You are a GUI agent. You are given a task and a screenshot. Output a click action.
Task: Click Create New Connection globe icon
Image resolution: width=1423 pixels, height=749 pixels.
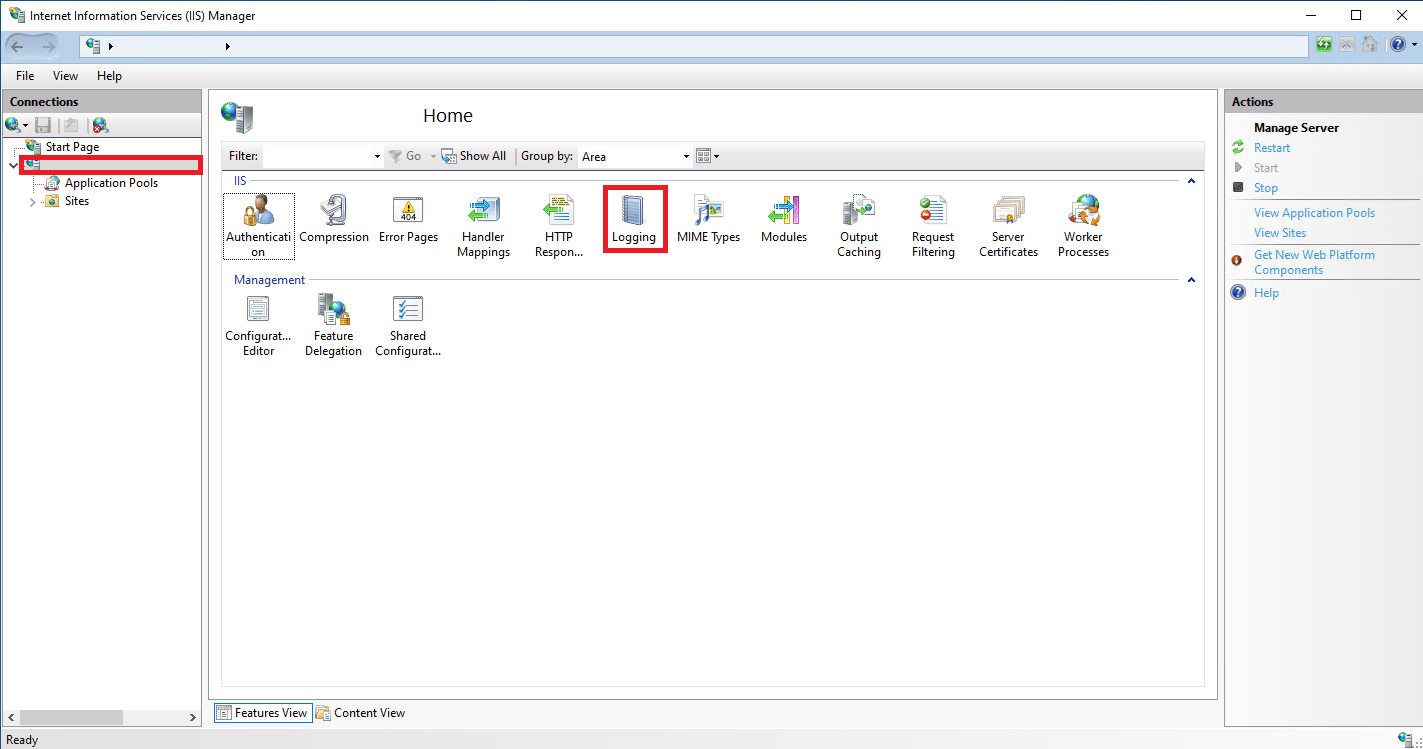[x=13, y=125]
